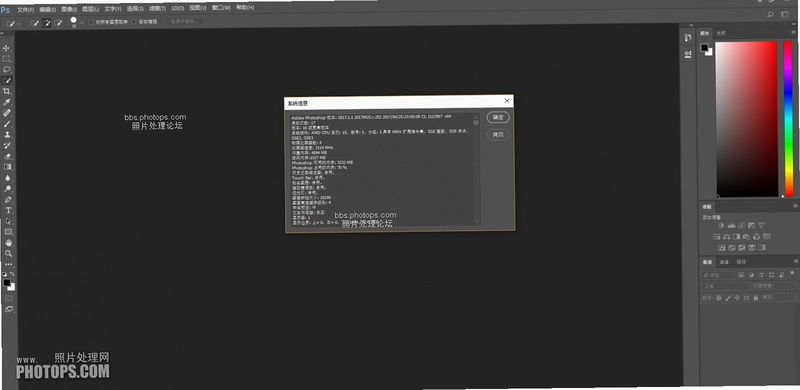The image size is (800, 390).
Task: Select the Rectangle shape tool
Action: (8, 232)
